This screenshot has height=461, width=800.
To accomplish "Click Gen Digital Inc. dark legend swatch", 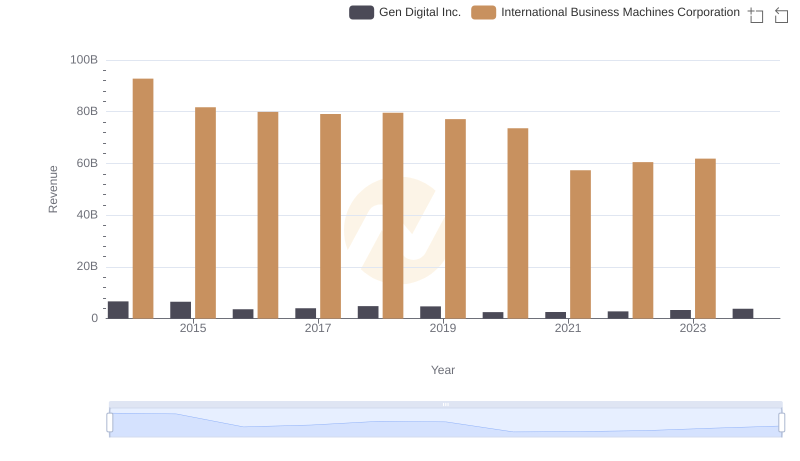I will [361, 12].
